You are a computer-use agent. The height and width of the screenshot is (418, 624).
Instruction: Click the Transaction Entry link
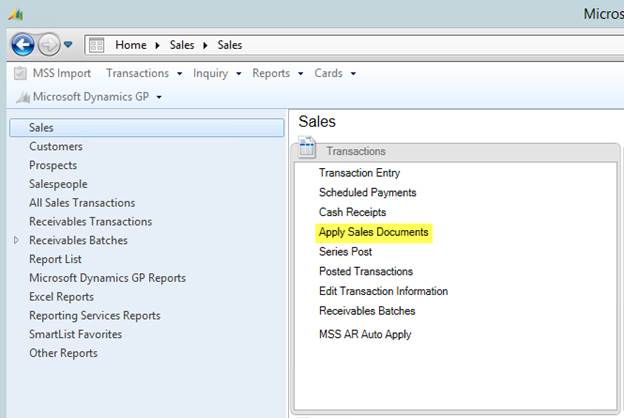[359, 173]
